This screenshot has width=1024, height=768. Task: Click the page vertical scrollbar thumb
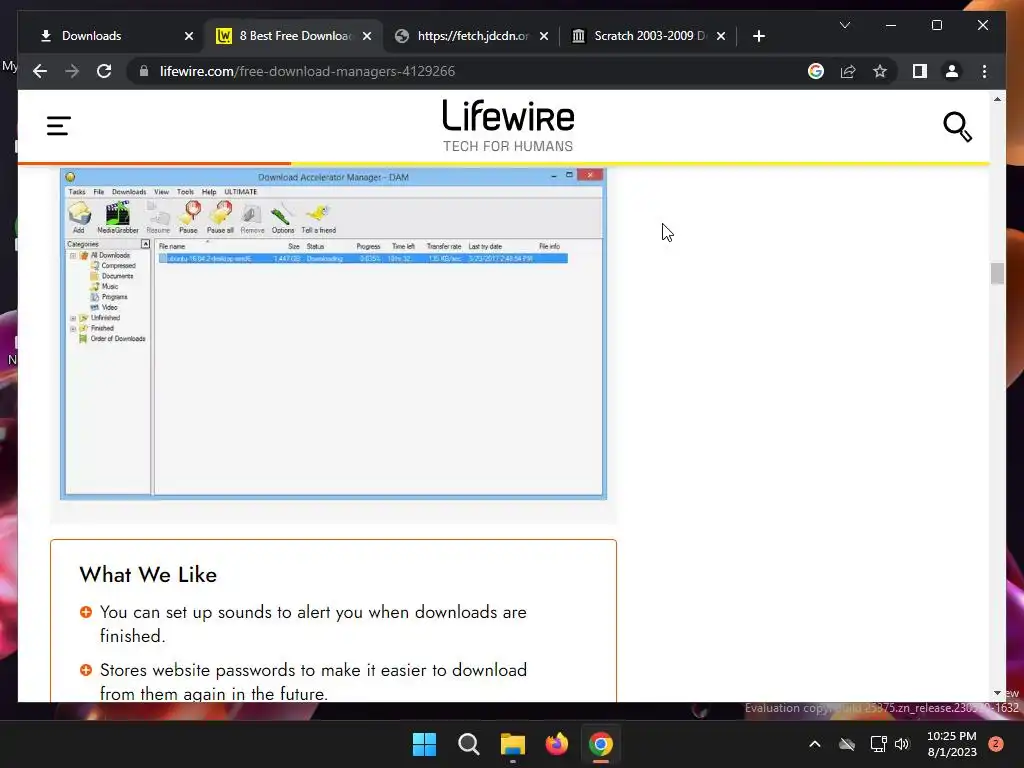(x=997, y=274)
